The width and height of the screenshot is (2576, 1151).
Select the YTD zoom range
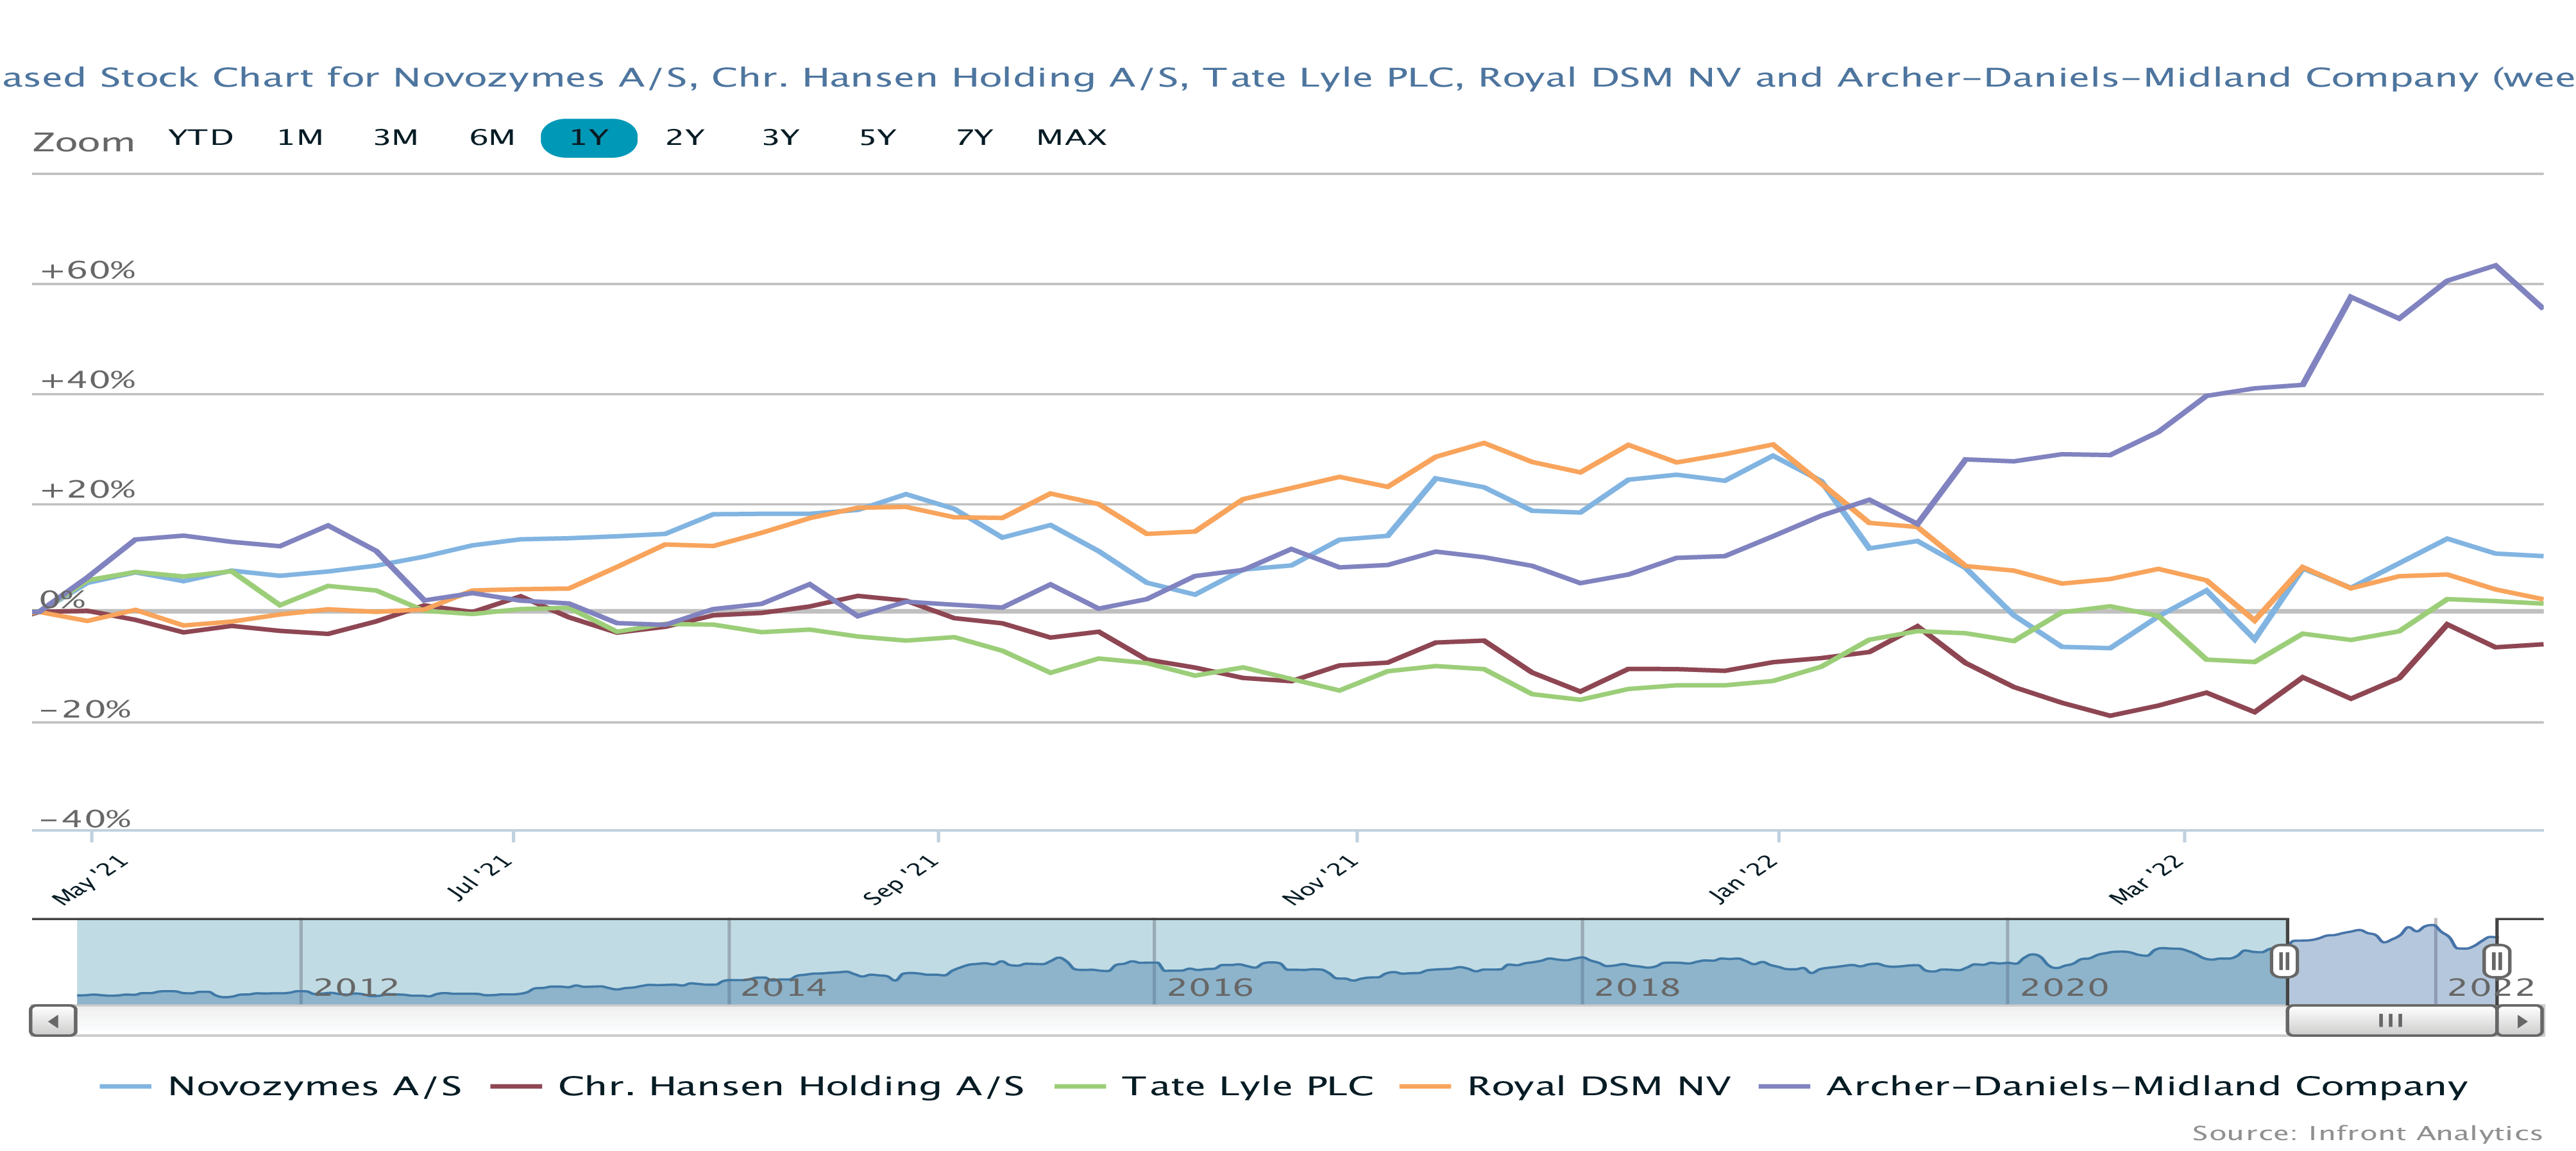tap(201, 138)
